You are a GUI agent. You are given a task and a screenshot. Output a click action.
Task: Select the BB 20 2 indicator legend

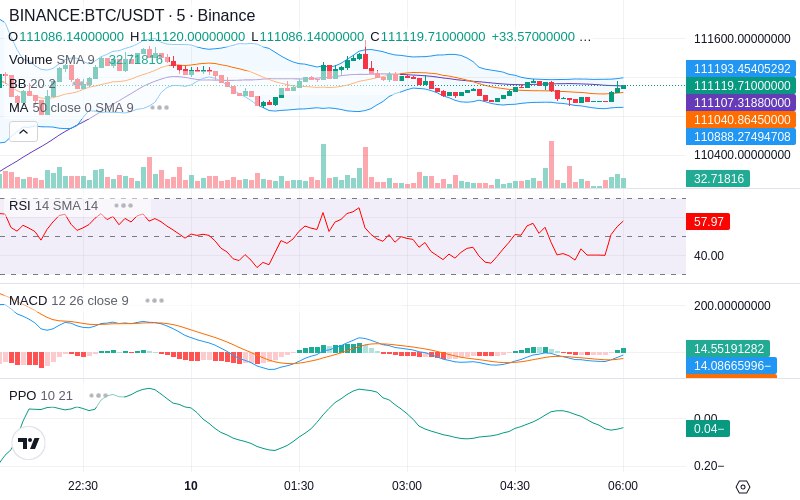[x=32, y=84]
